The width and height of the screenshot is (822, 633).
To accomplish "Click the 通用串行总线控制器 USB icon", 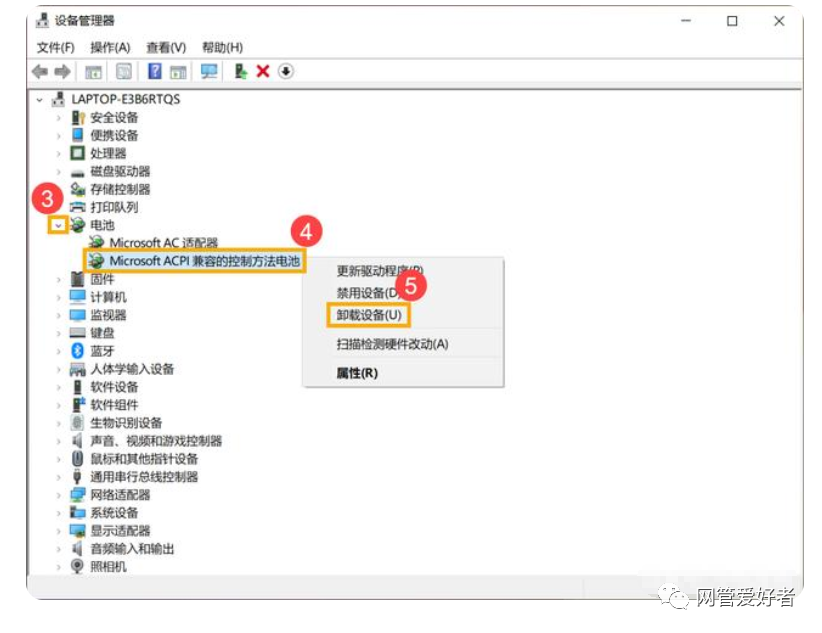I will tap(77, 477).
